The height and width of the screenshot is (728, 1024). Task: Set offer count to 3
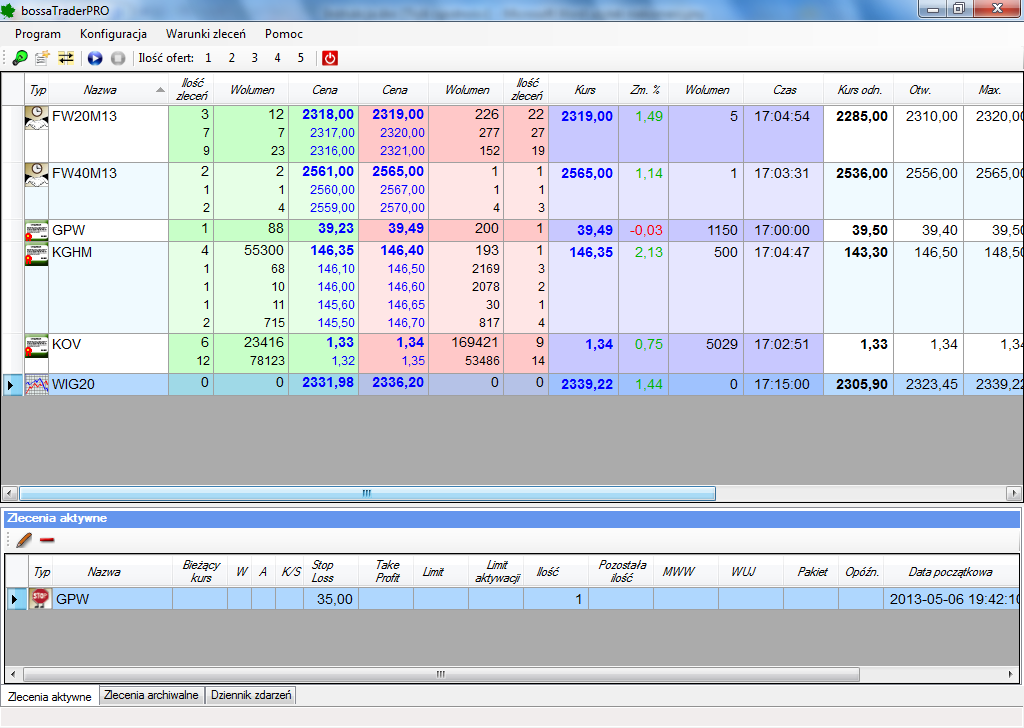click(x=255, y=58)
